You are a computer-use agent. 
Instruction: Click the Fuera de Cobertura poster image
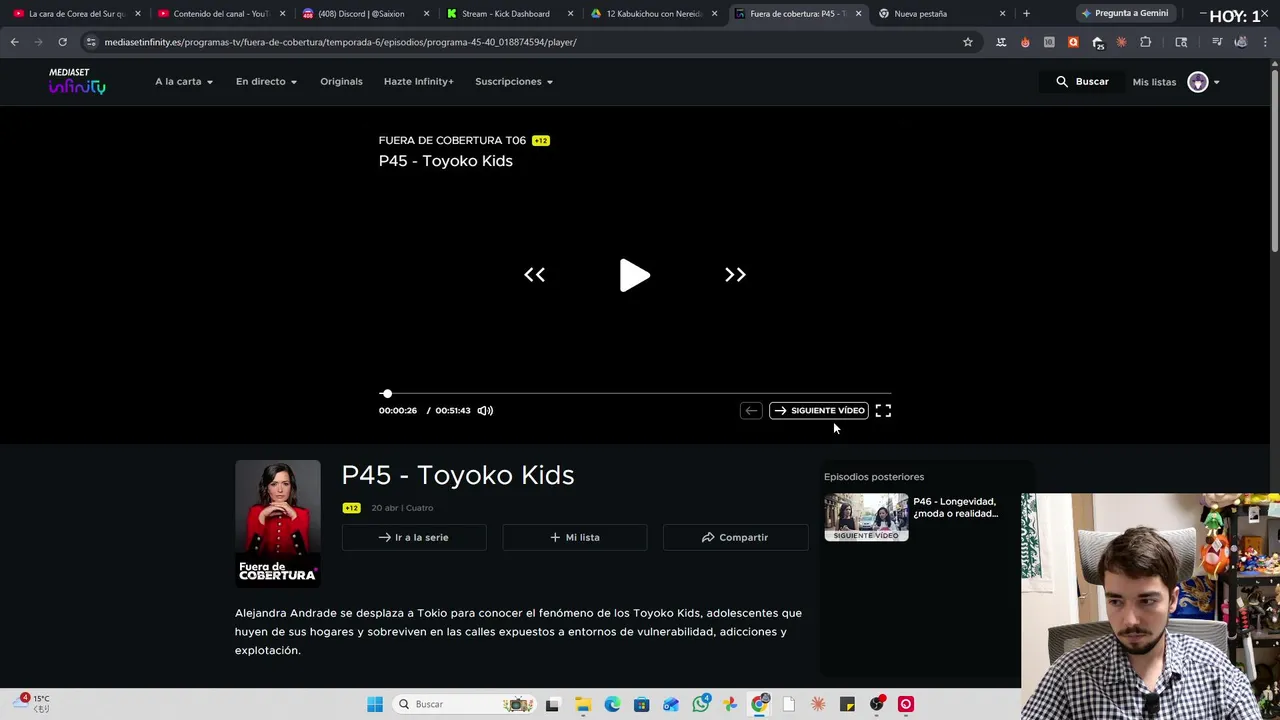click(278, 523)
